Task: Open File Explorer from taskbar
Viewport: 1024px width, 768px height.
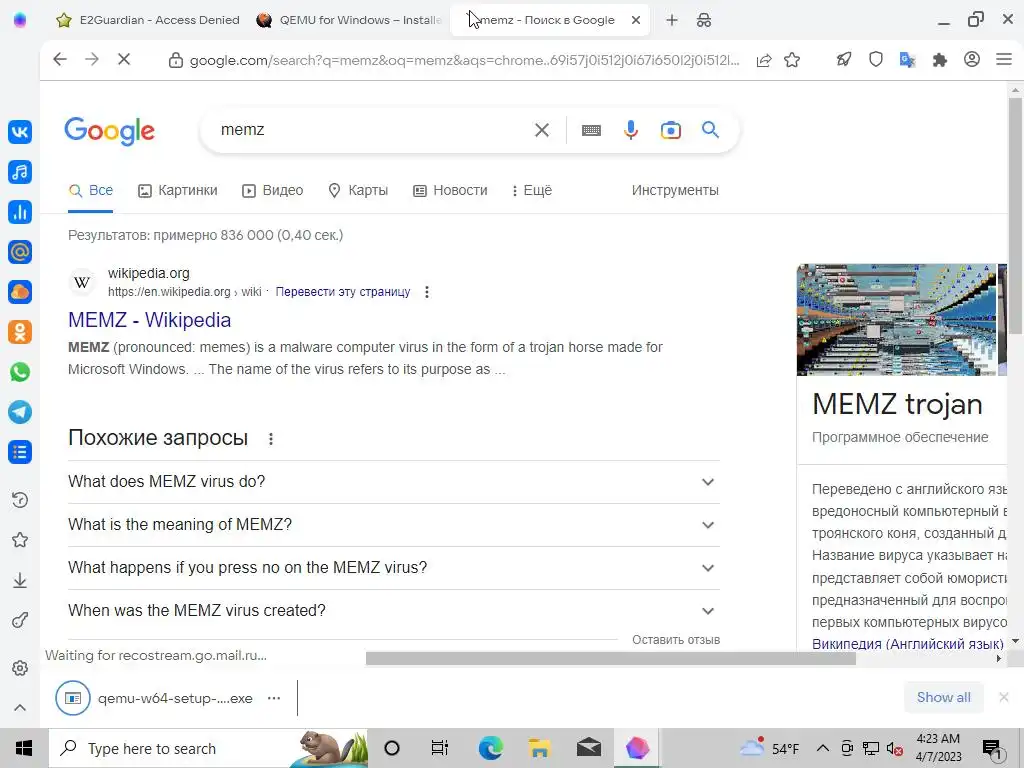Action: [x=539, y=748]
